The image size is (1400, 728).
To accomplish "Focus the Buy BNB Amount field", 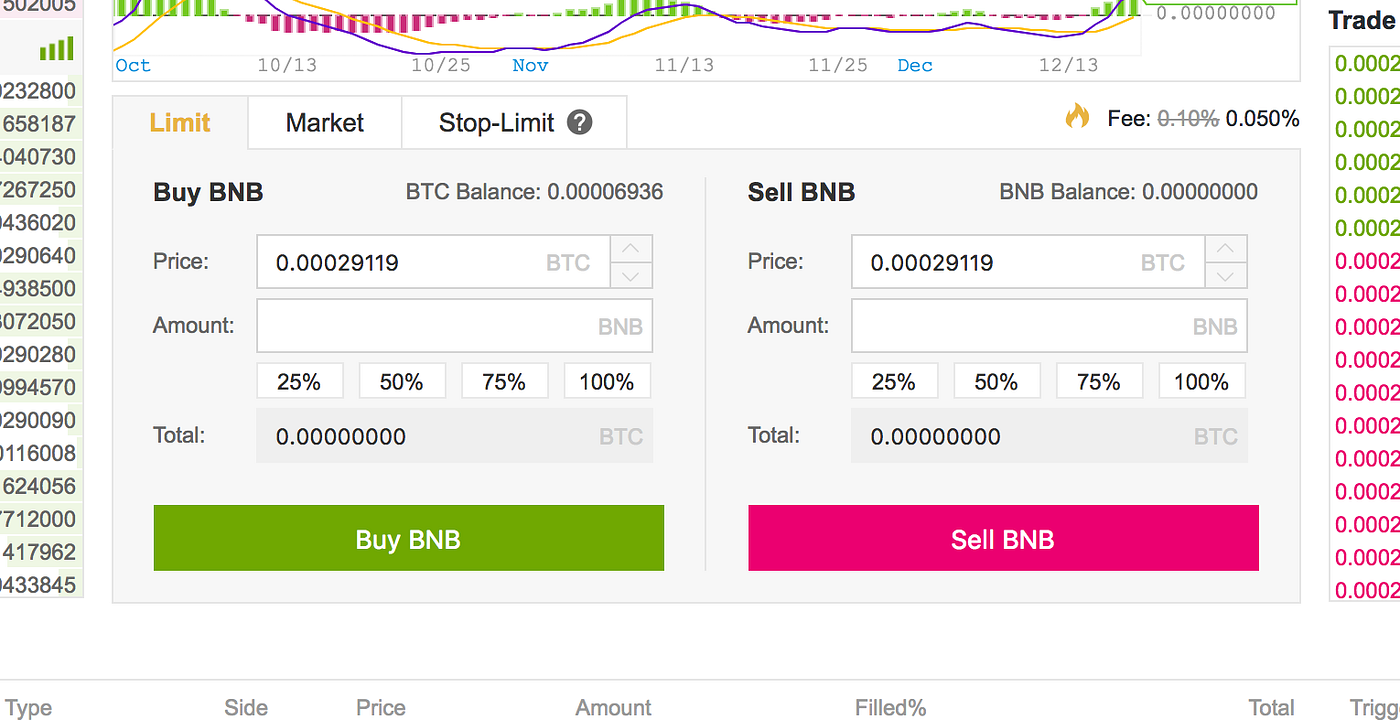I will tap(455, 326).
